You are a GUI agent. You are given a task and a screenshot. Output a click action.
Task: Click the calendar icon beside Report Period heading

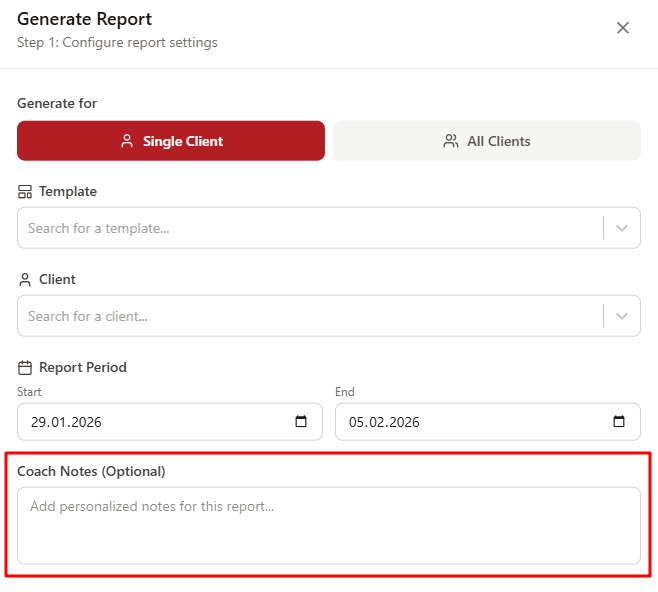pyautogui.click(x=25, y=368)
